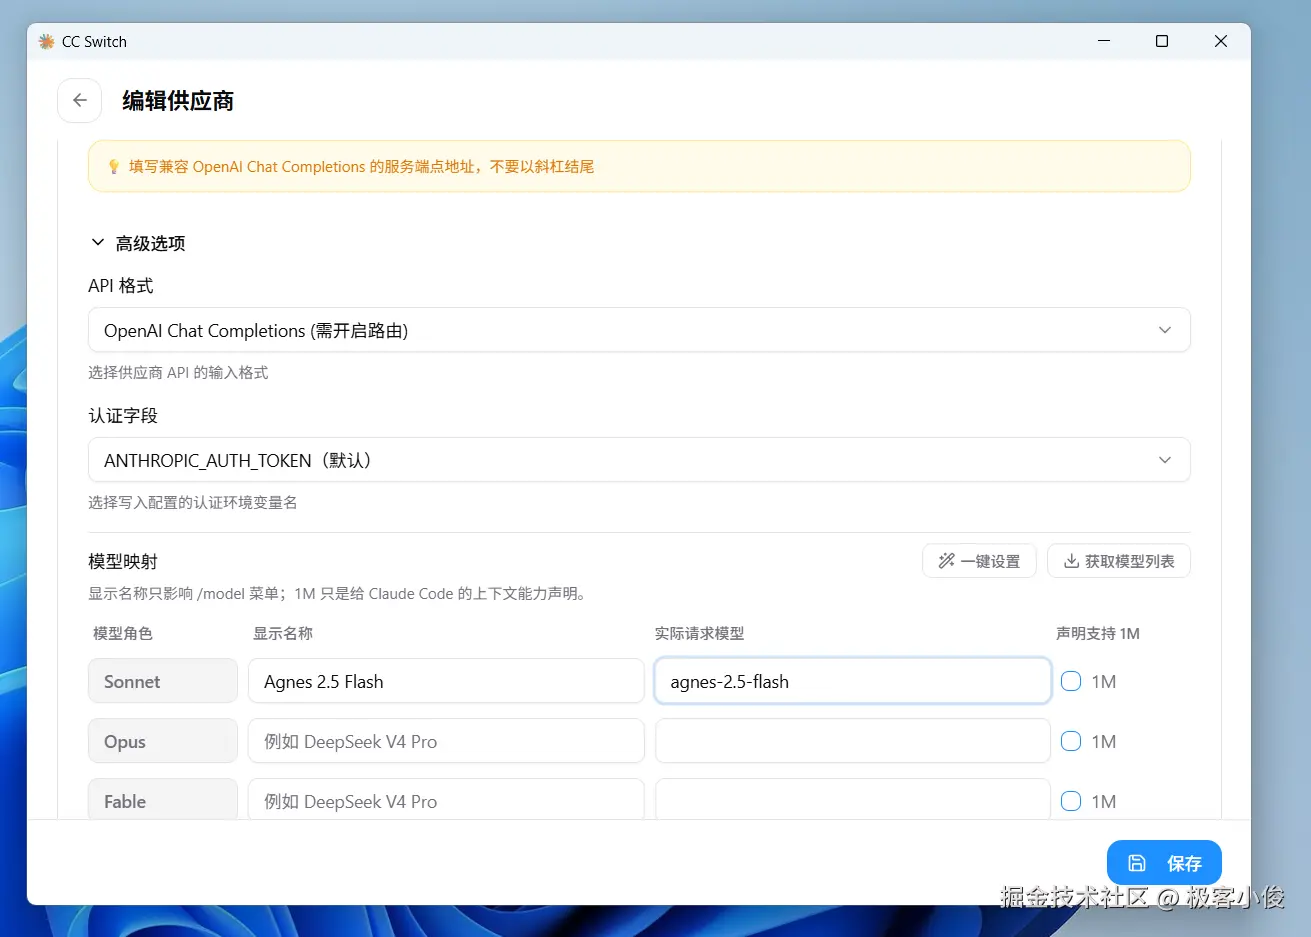Go back with the arrow button
Viewport: 1311px width, 937px height.
(79, 100)
